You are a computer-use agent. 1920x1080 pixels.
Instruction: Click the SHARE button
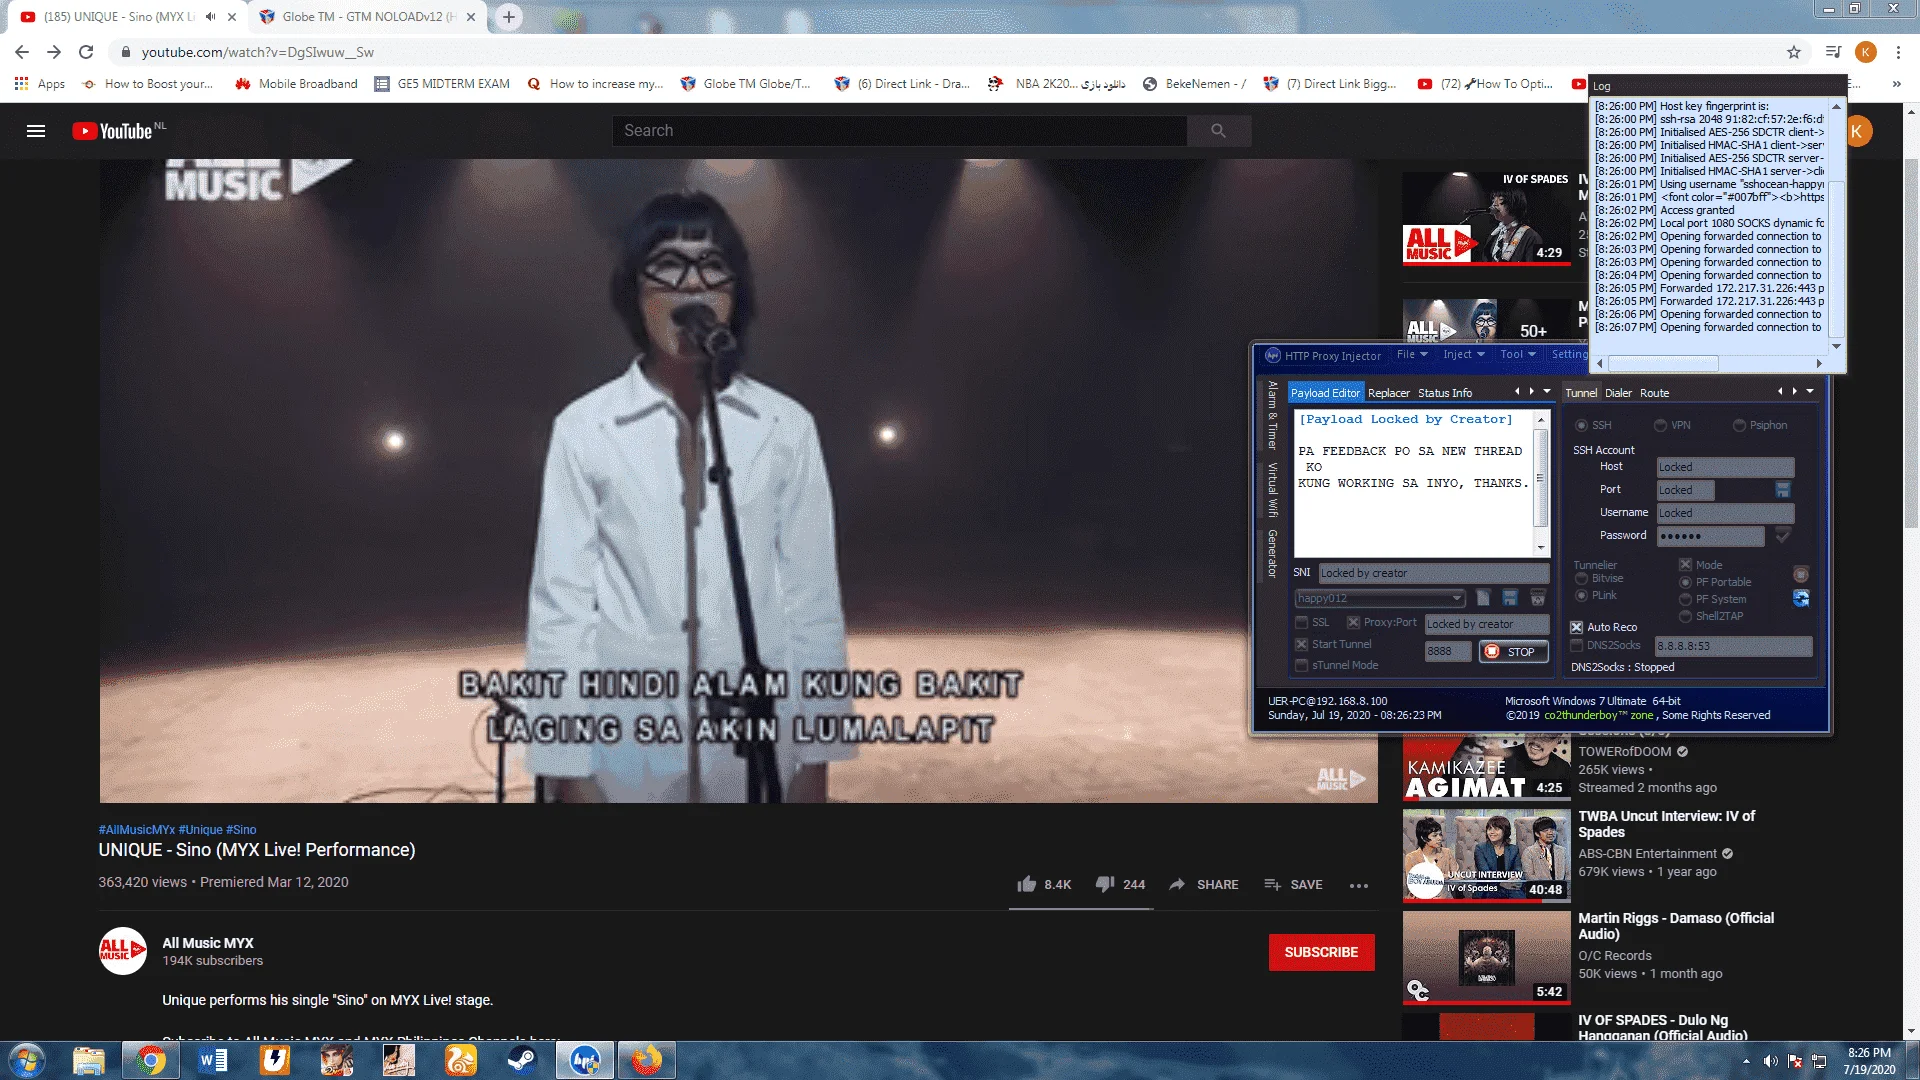point(1204,885)
